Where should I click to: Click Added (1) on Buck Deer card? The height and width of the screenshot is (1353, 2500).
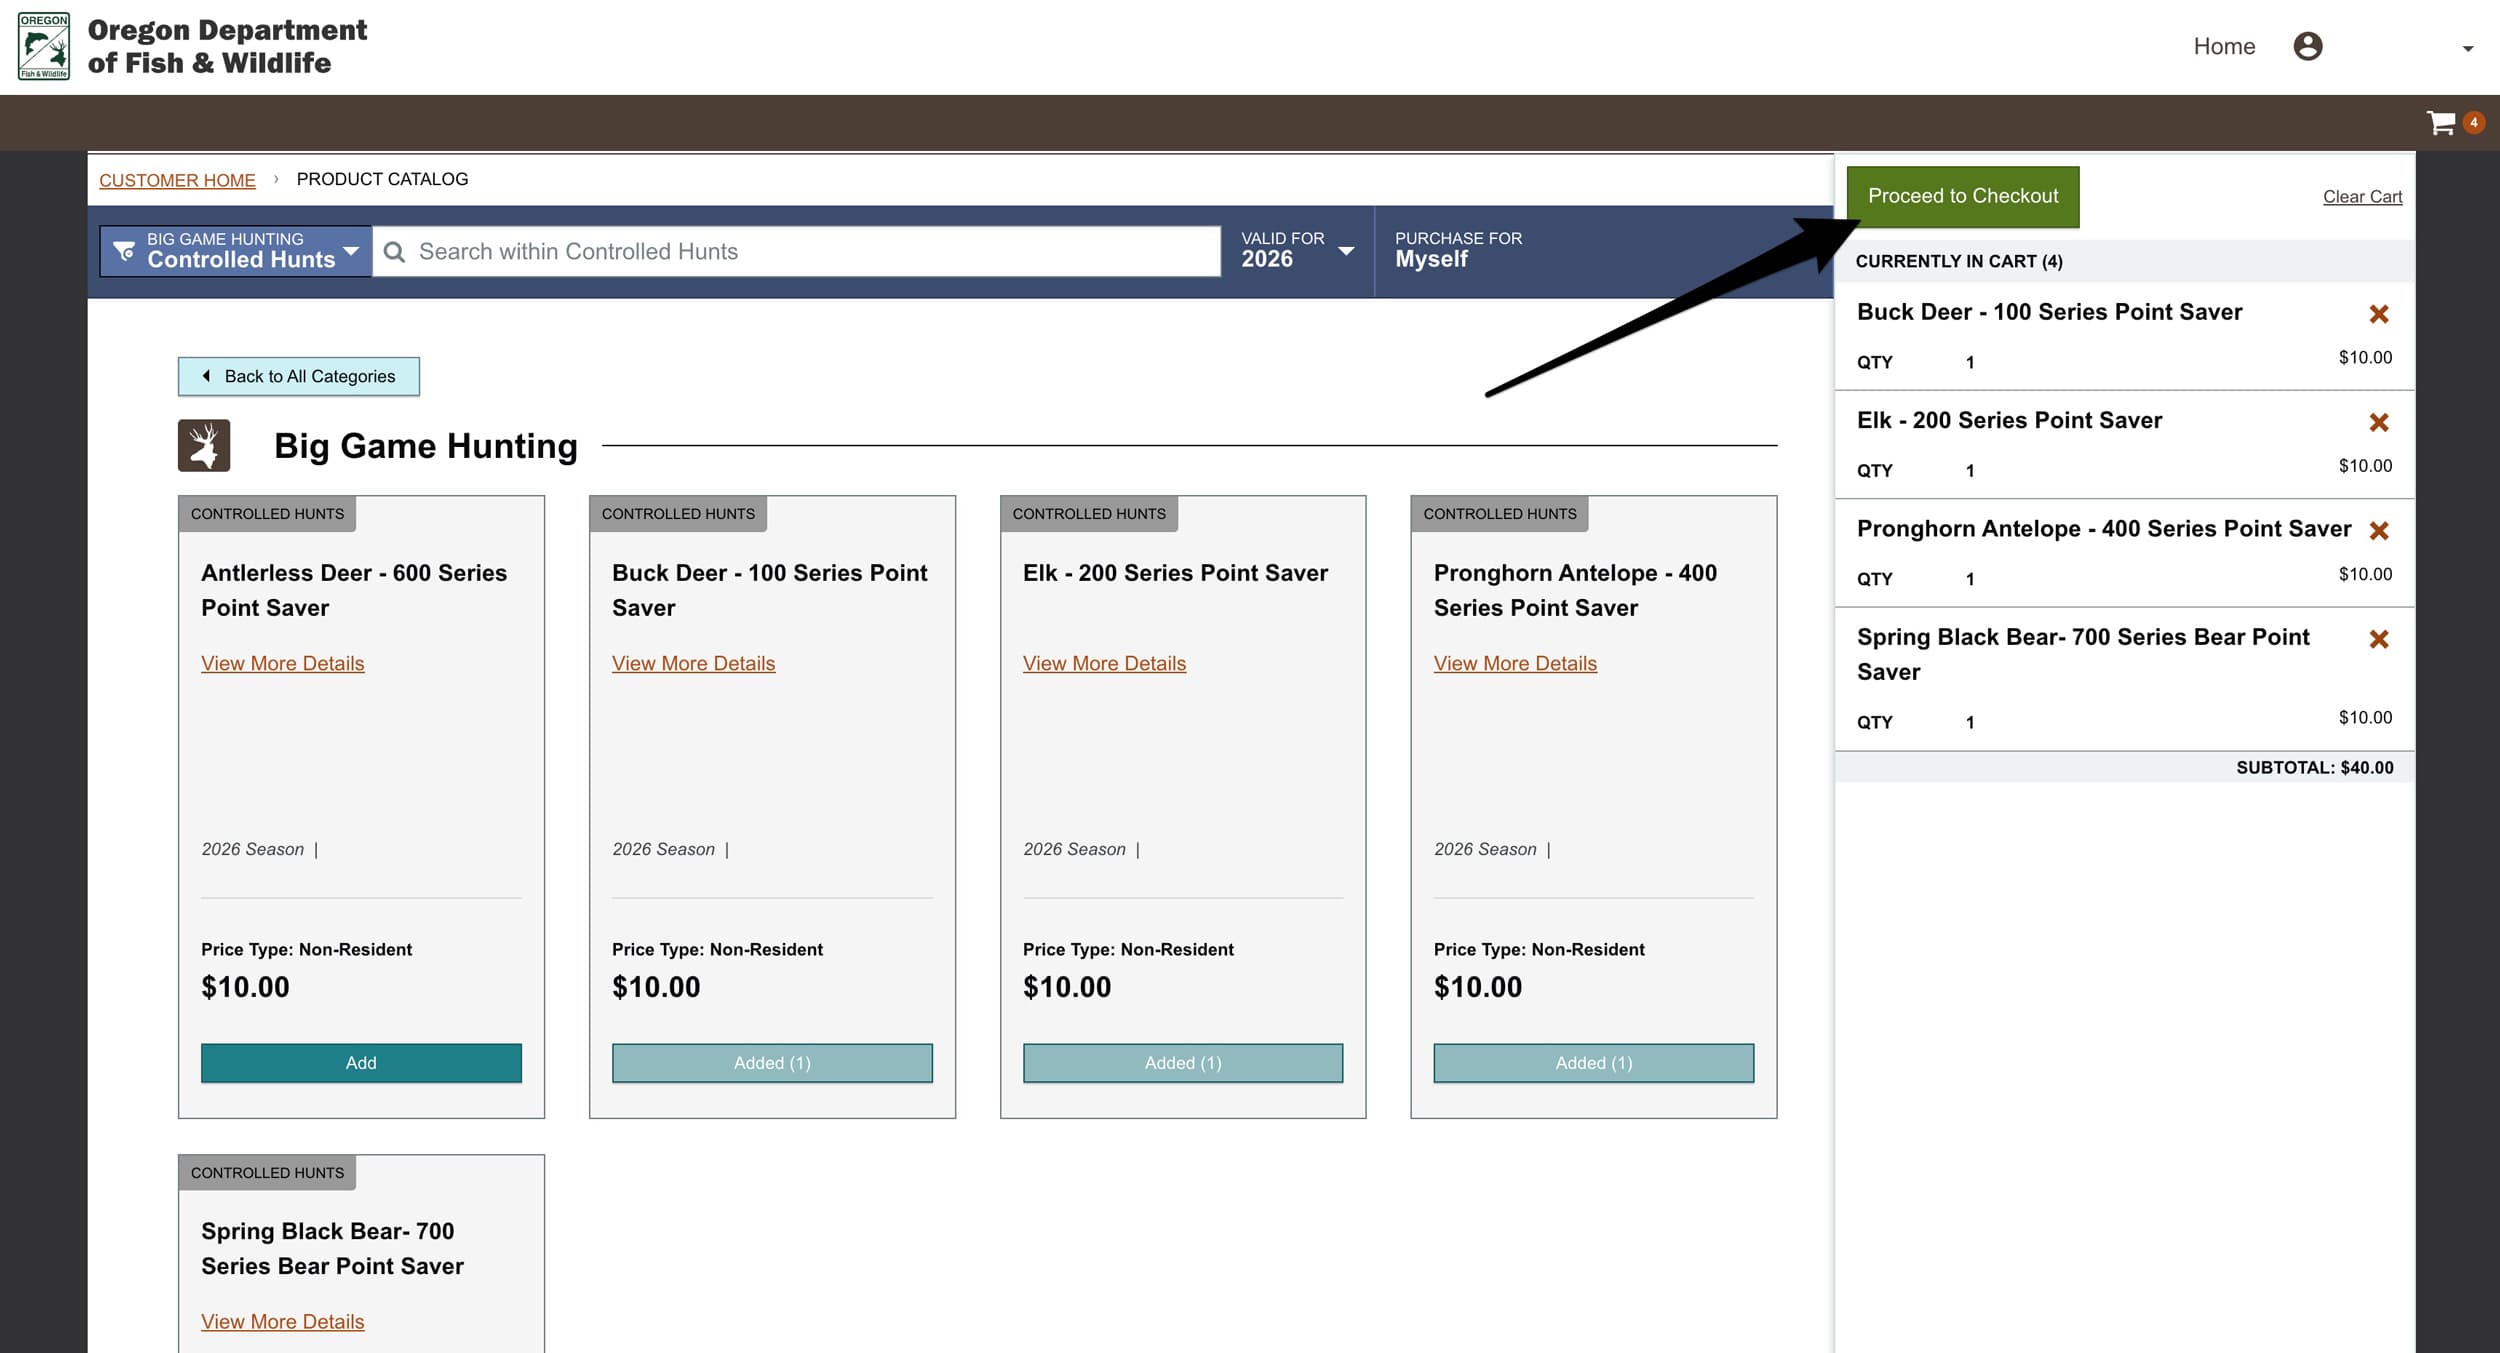(x=772, y=1063)
